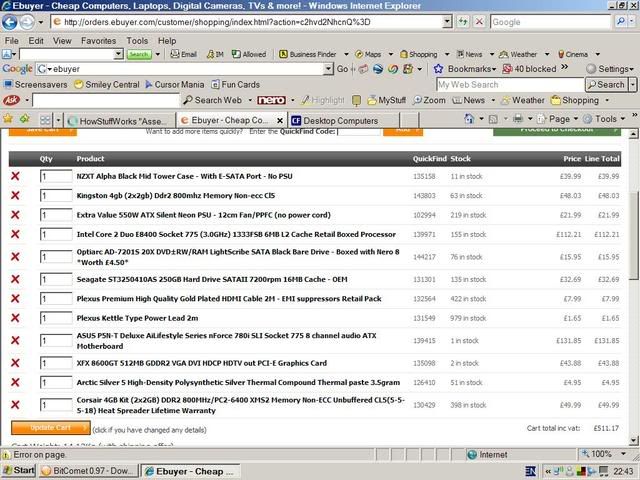The height and width of the screenshot is (480, 640).
Task: Click the EN language indicator in tray
Action: [530, 471]
